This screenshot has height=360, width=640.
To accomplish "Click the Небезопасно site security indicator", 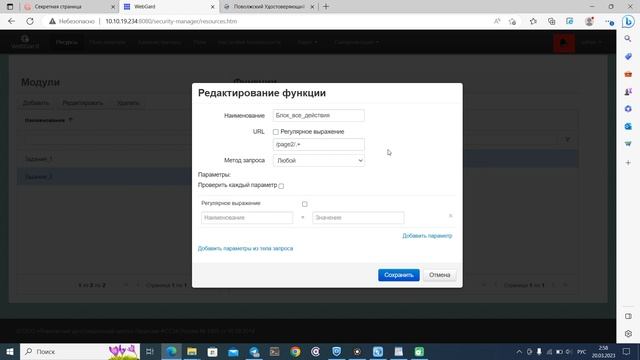I will pyautogui.click(x=72, y=21).
